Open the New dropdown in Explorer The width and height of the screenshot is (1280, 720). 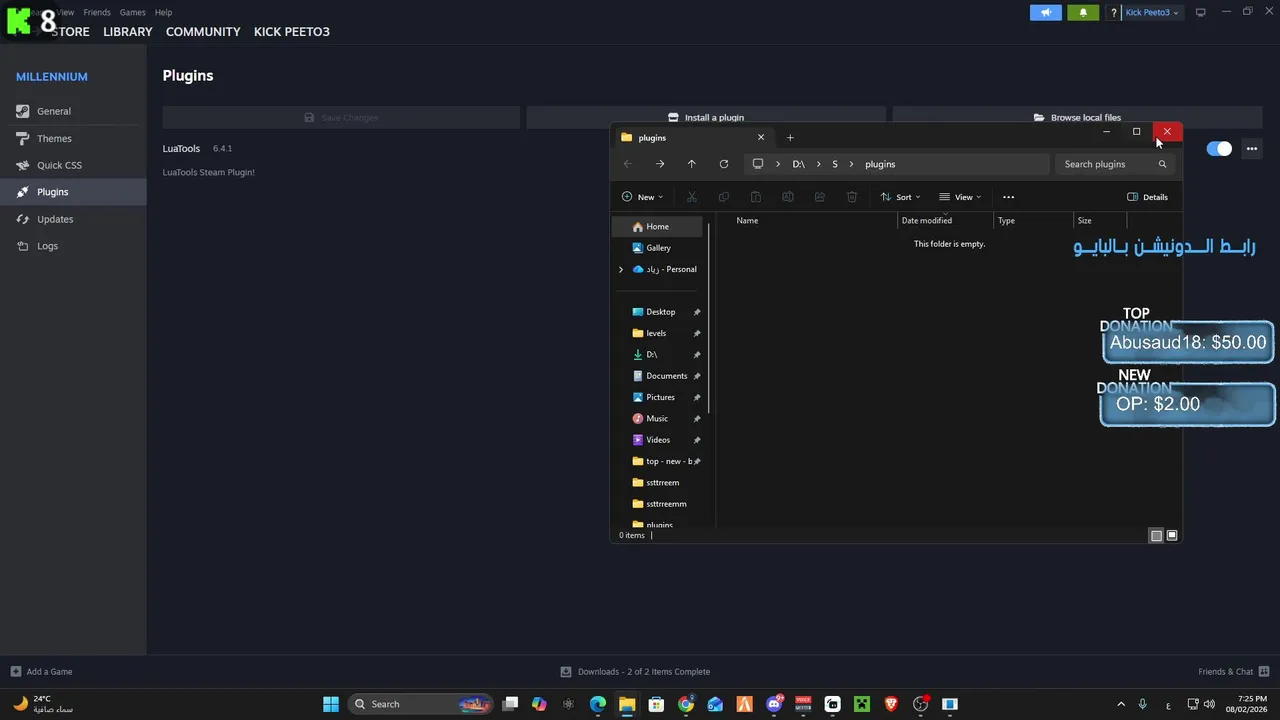pyautogui.click(x=642, y=197)
